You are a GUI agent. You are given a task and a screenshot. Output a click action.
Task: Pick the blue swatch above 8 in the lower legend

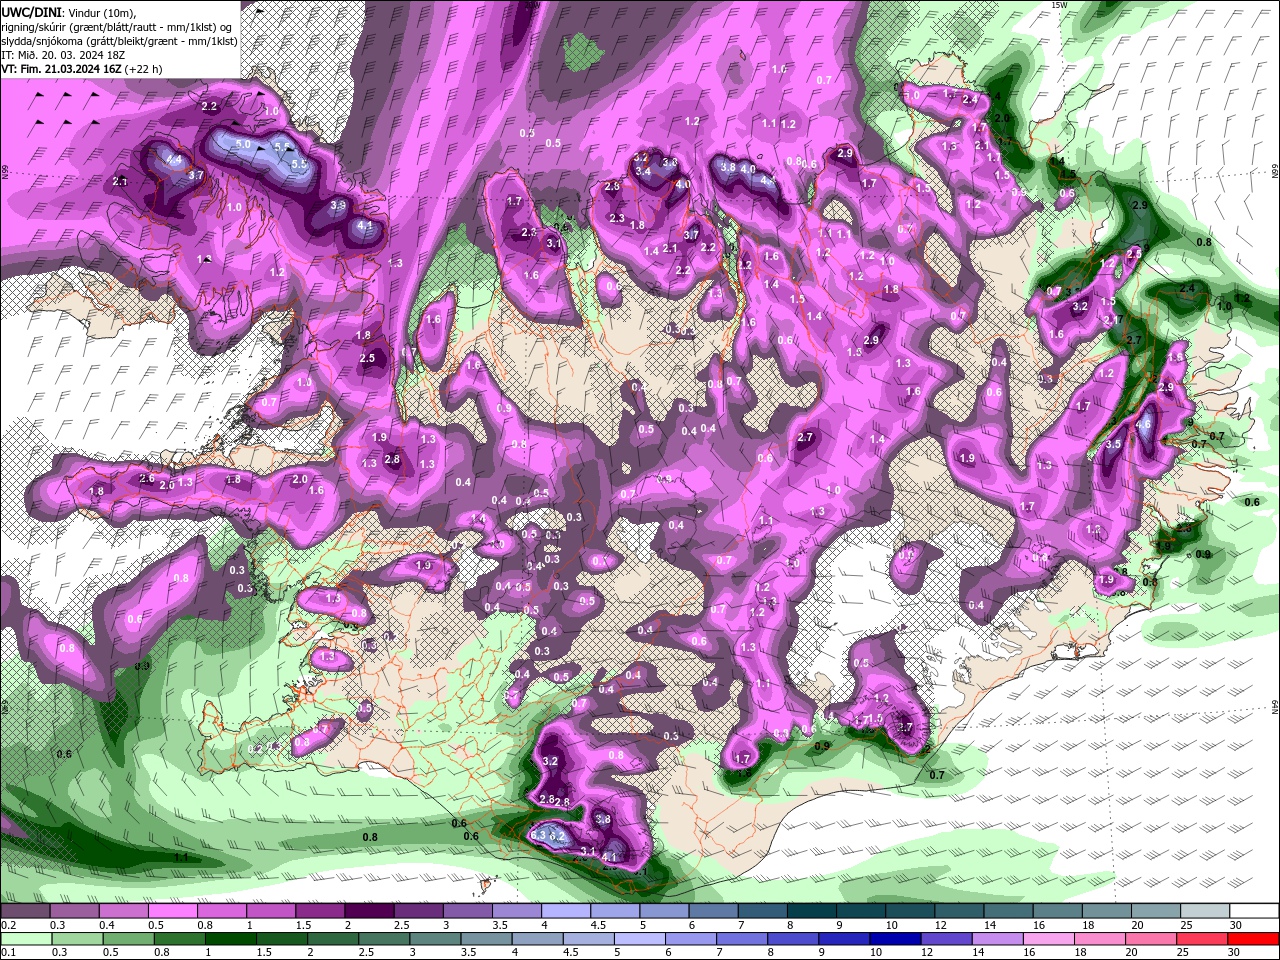pos(794,939)
